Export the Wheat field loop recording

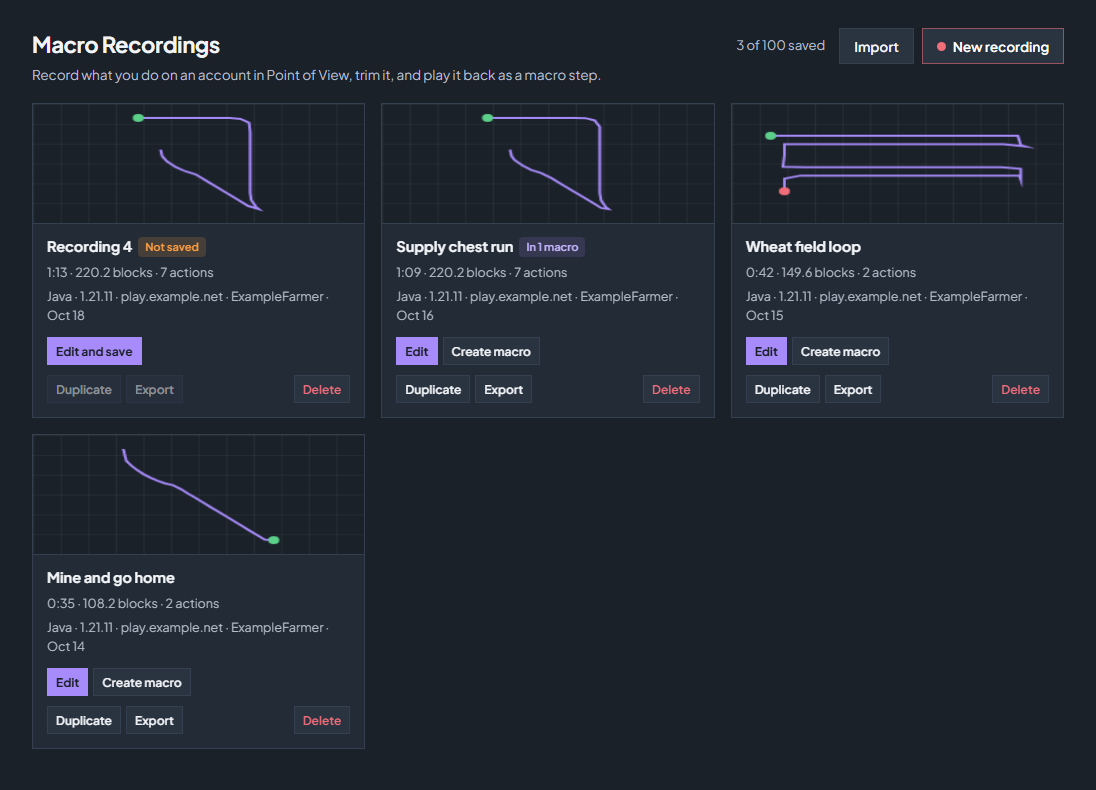point(853,389)
